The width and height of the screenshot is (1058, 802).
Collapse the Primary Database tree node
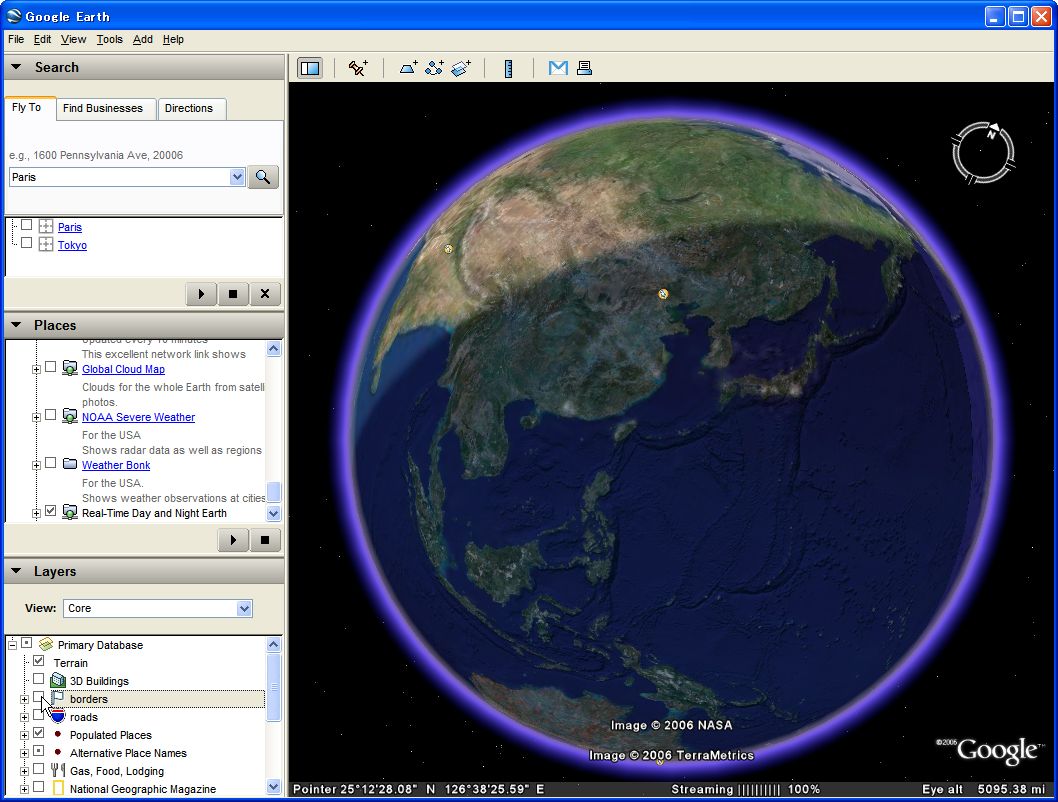click(x=12, y=645)
